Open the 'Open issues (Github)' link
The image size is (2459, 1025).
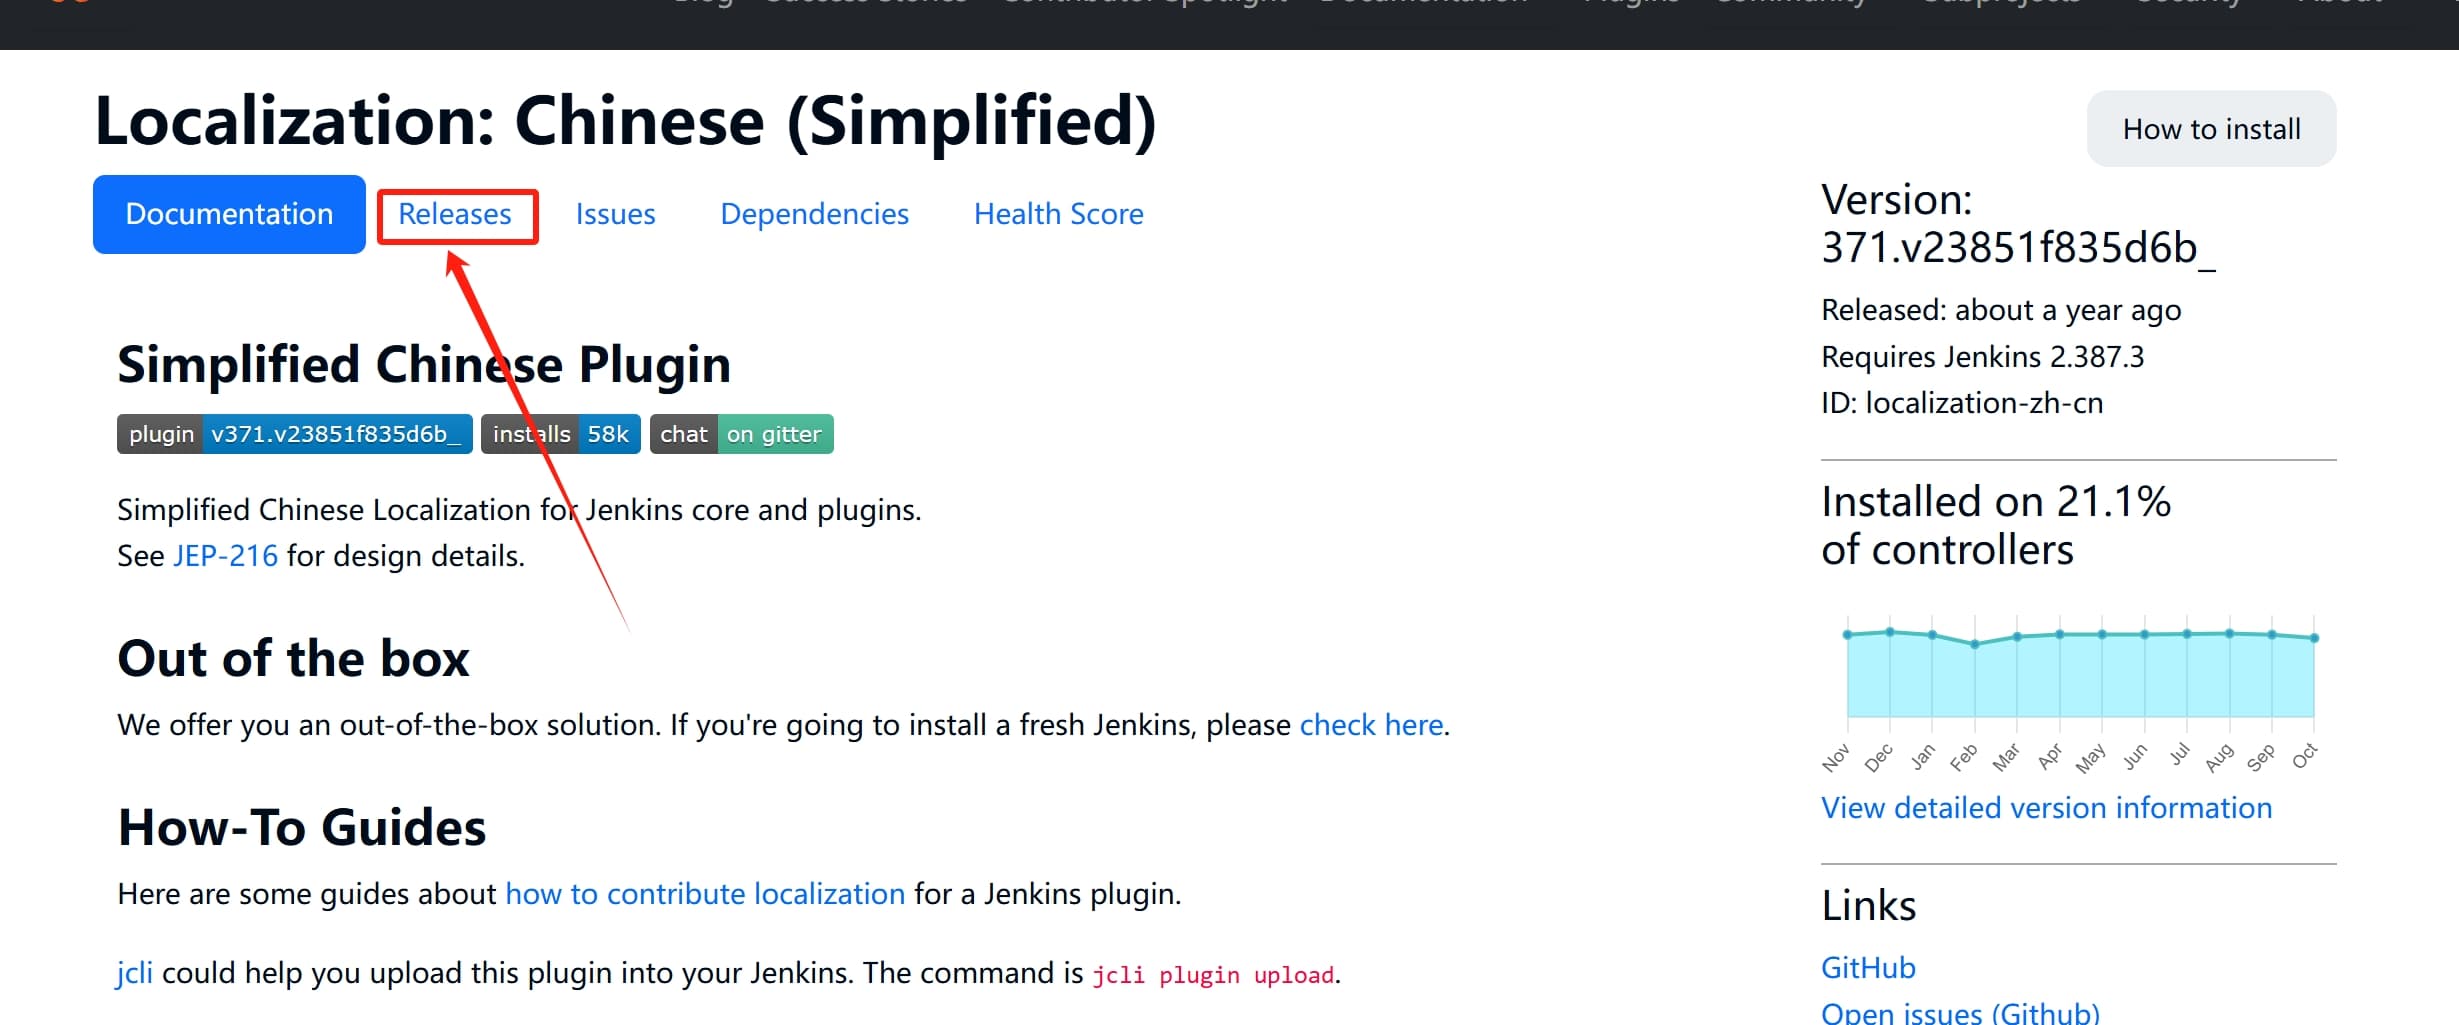pos(1960,1012)
